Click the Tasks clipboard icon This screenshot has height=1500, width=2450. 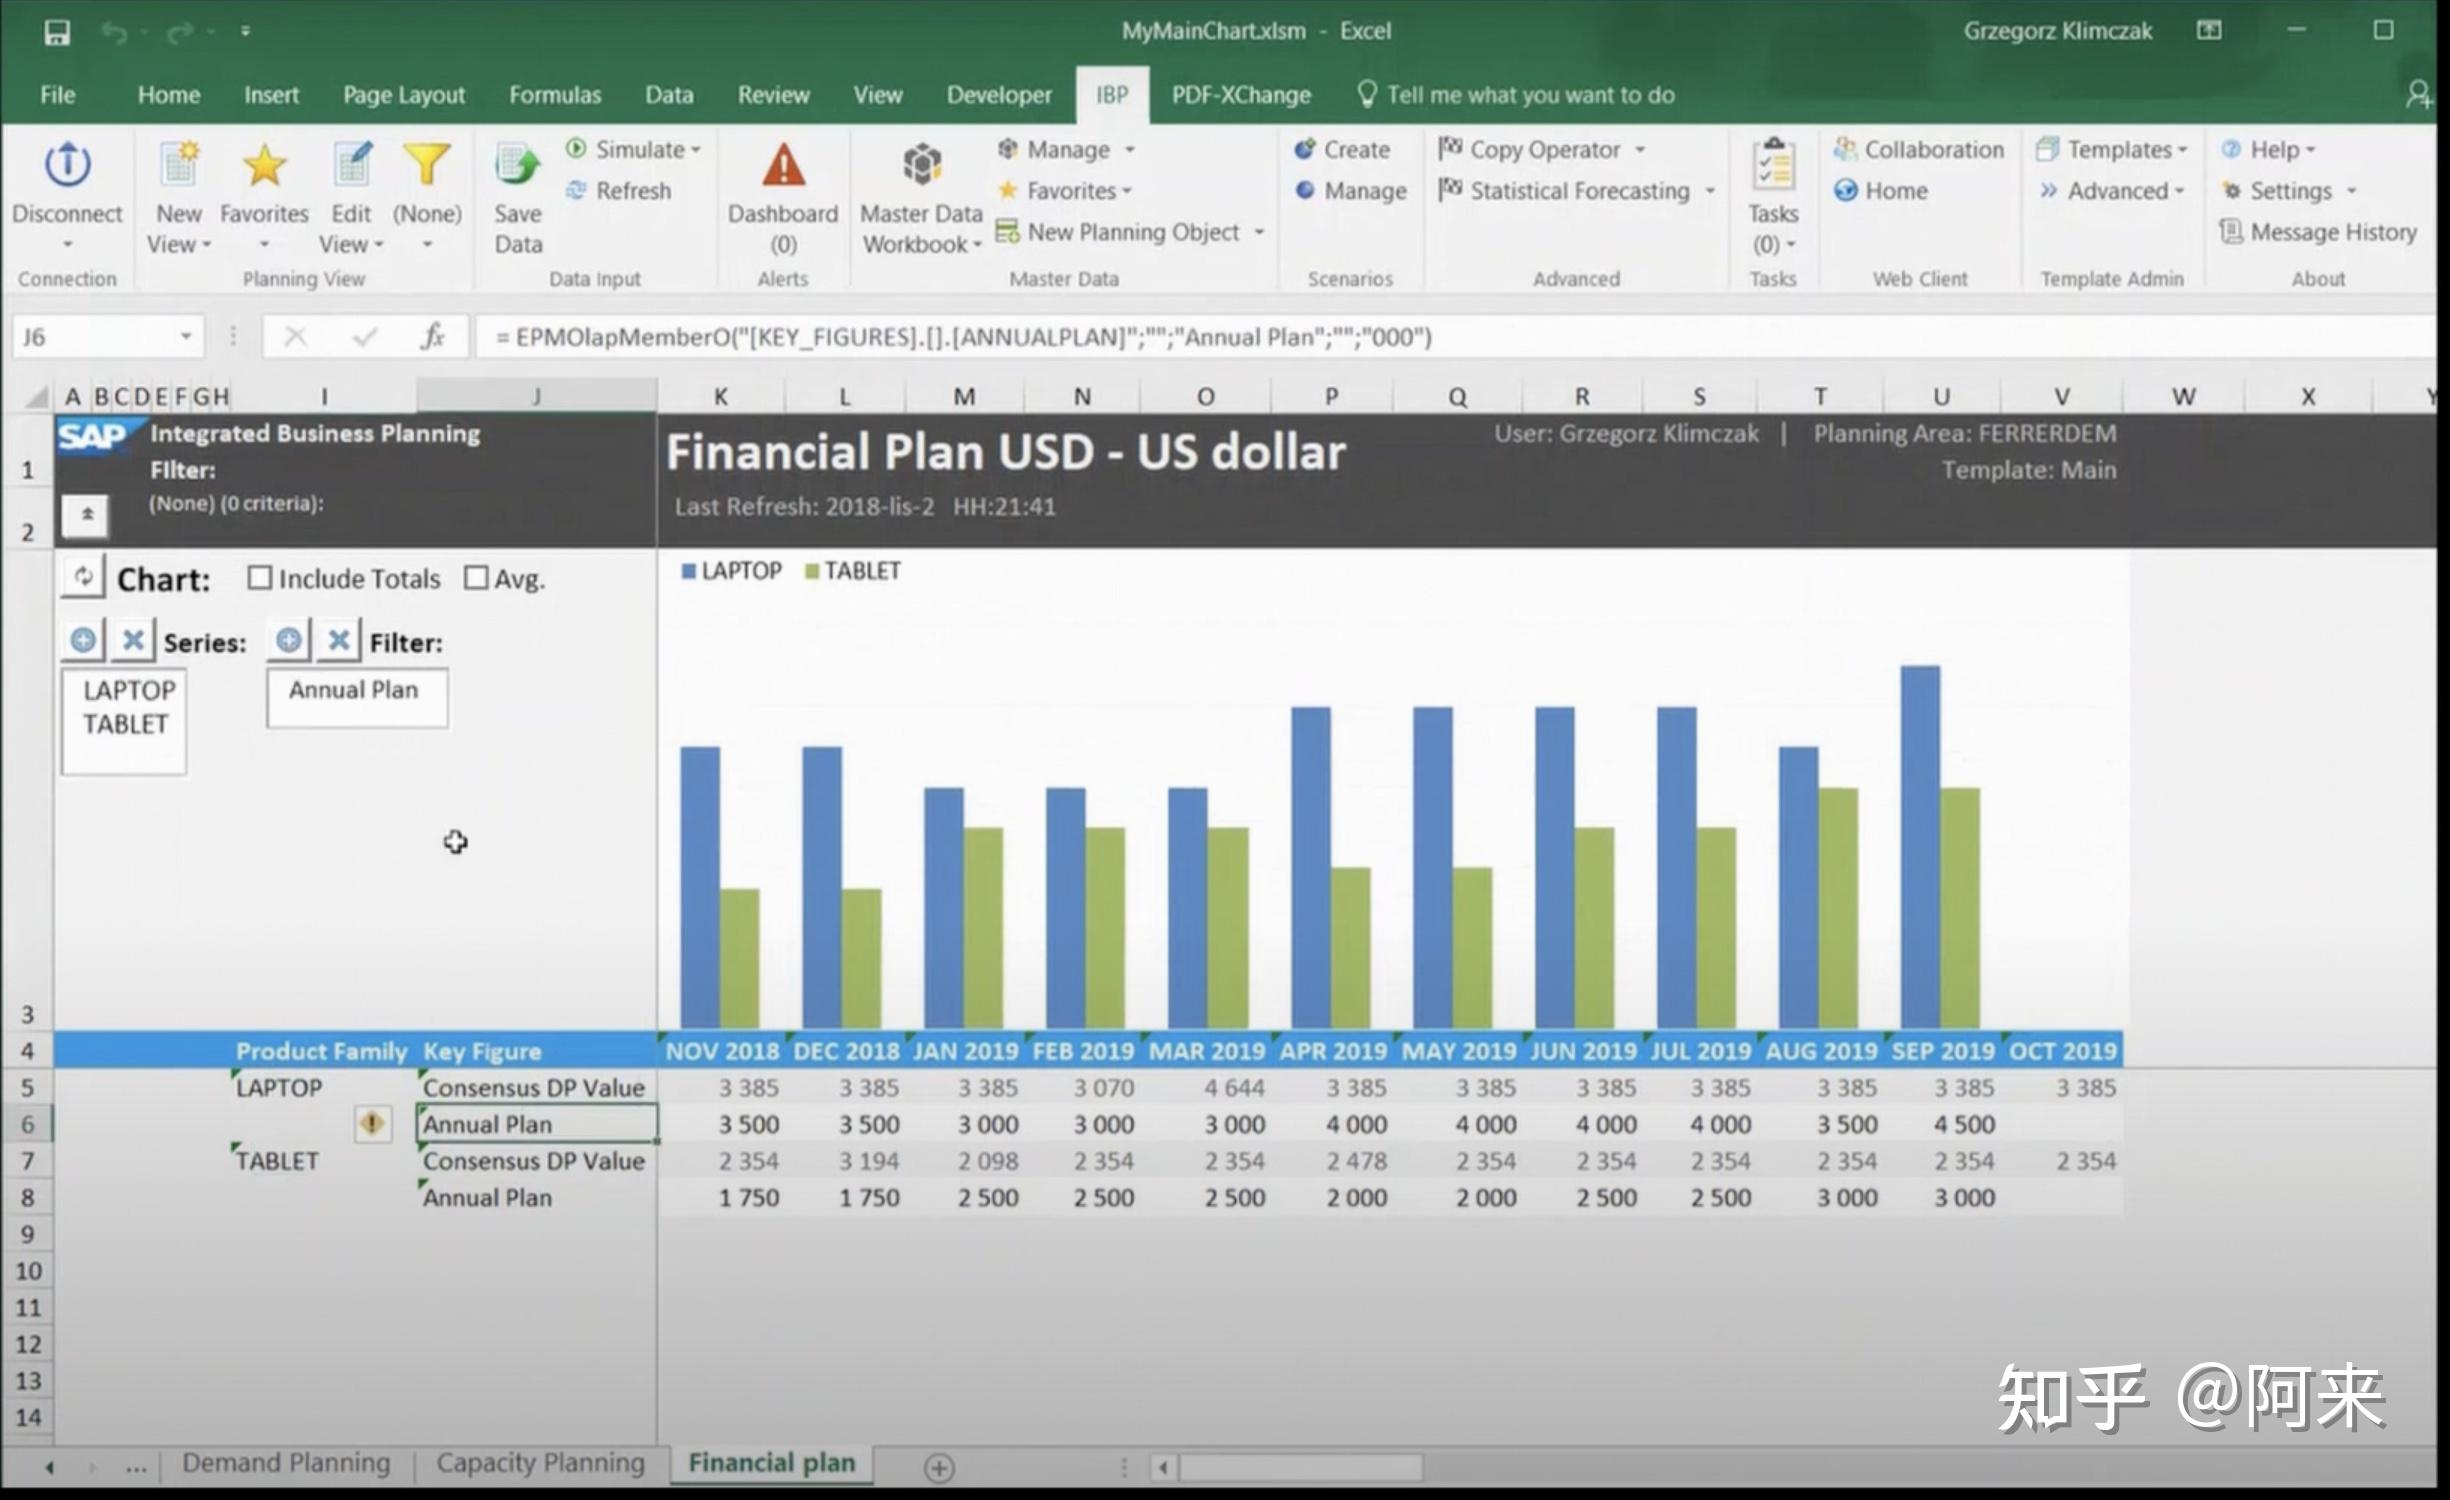click(x=1773, y=165)
